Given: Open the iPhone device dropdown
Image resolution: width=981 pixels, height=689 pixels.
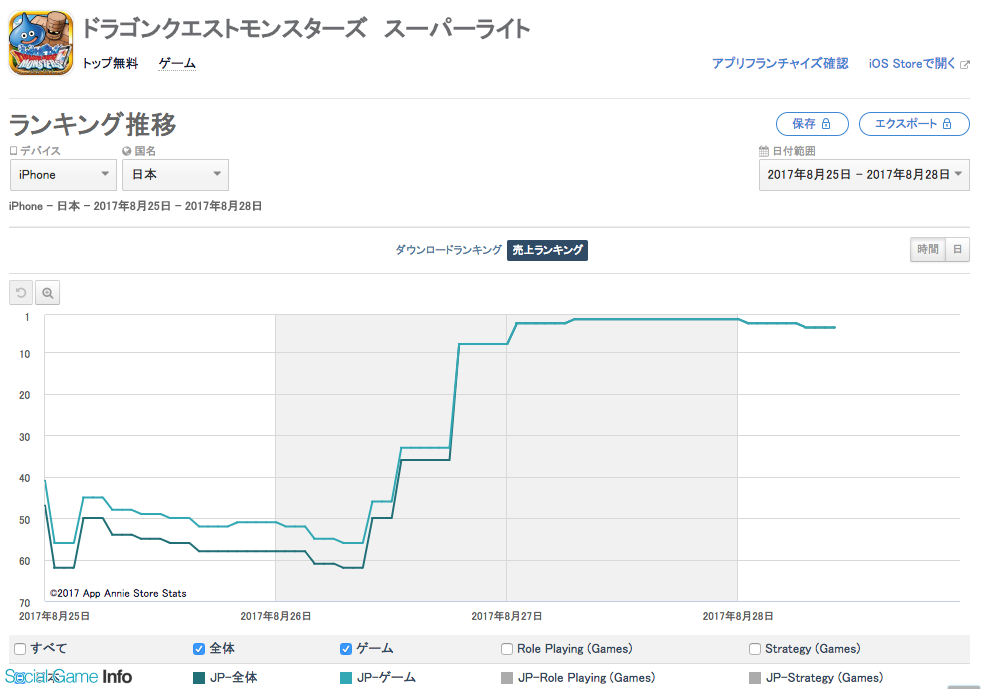Looking at the screenshot, I should 63,175.
